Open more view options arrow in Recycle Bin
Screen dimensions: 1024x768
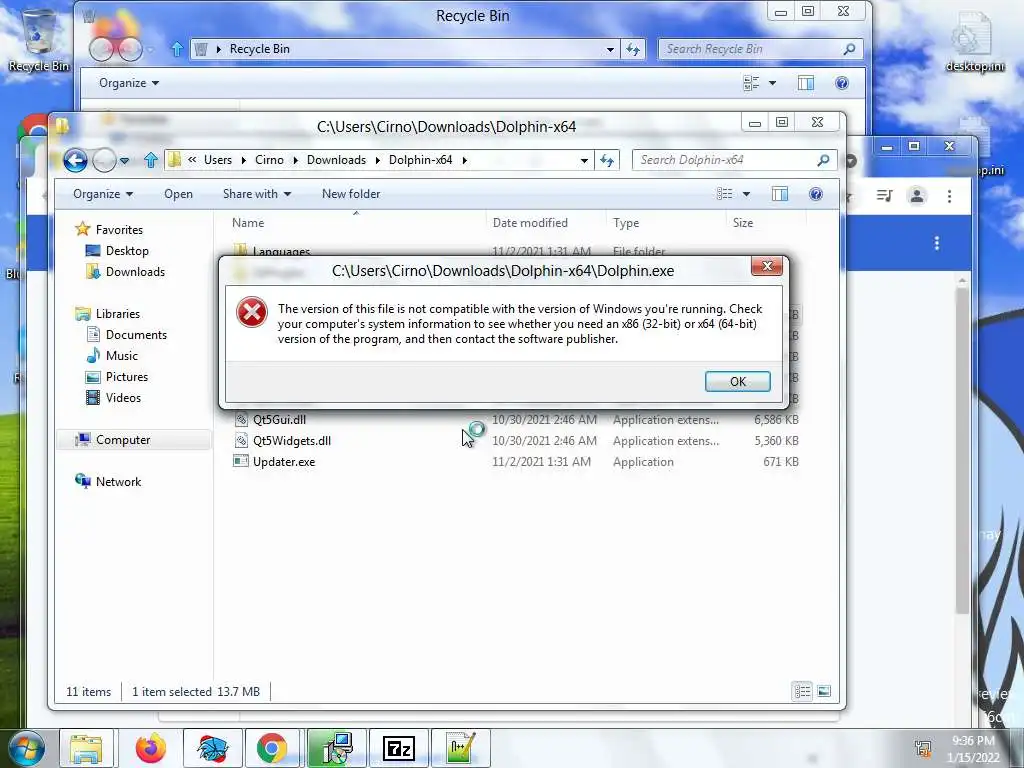coord(772,83)
